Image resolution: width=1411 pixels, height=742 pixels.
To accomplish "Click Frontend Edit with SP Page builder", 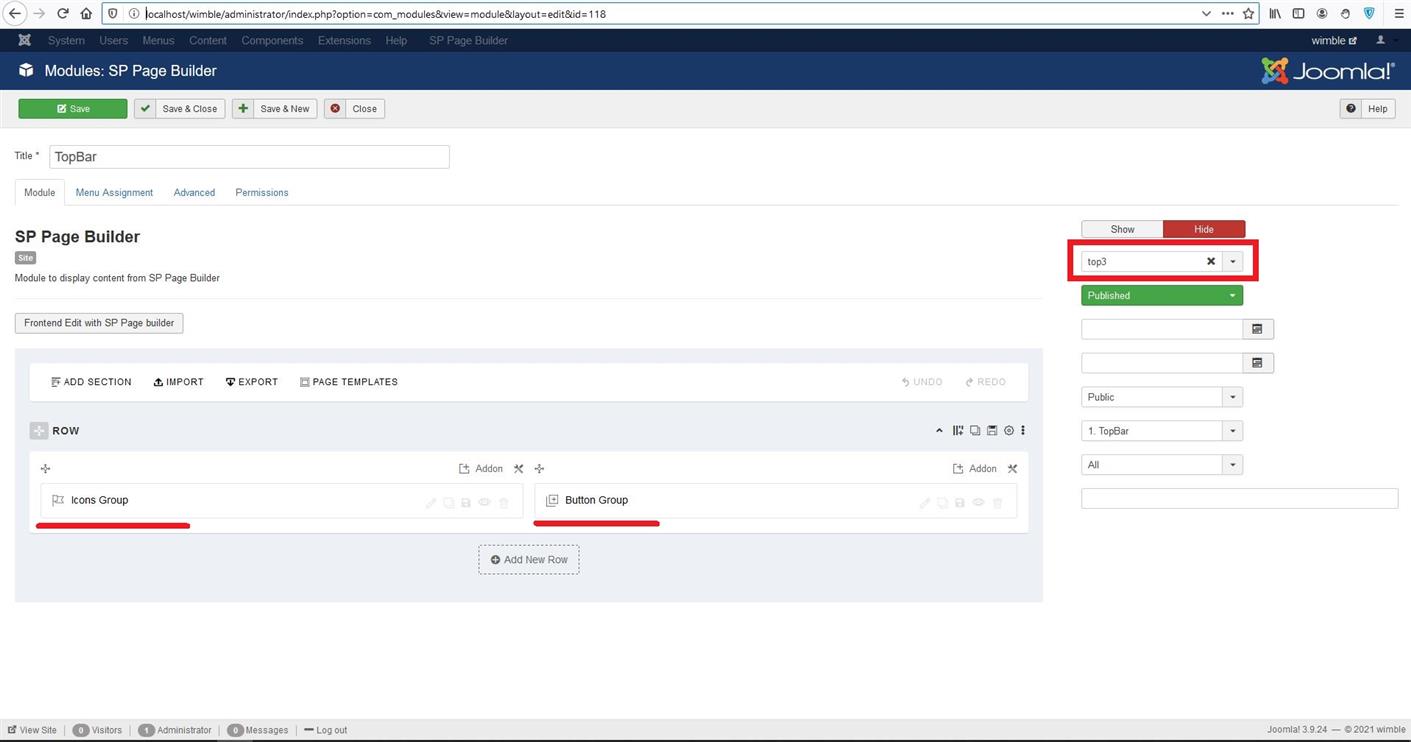I will (x=99, y=323).
